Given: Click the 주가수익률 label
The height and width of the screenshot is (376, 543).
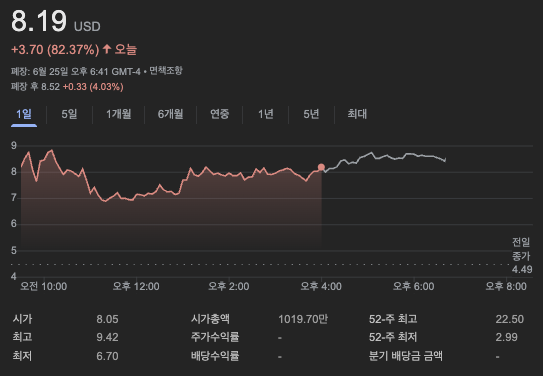Looking at the screenshot, I should (215, 337).
